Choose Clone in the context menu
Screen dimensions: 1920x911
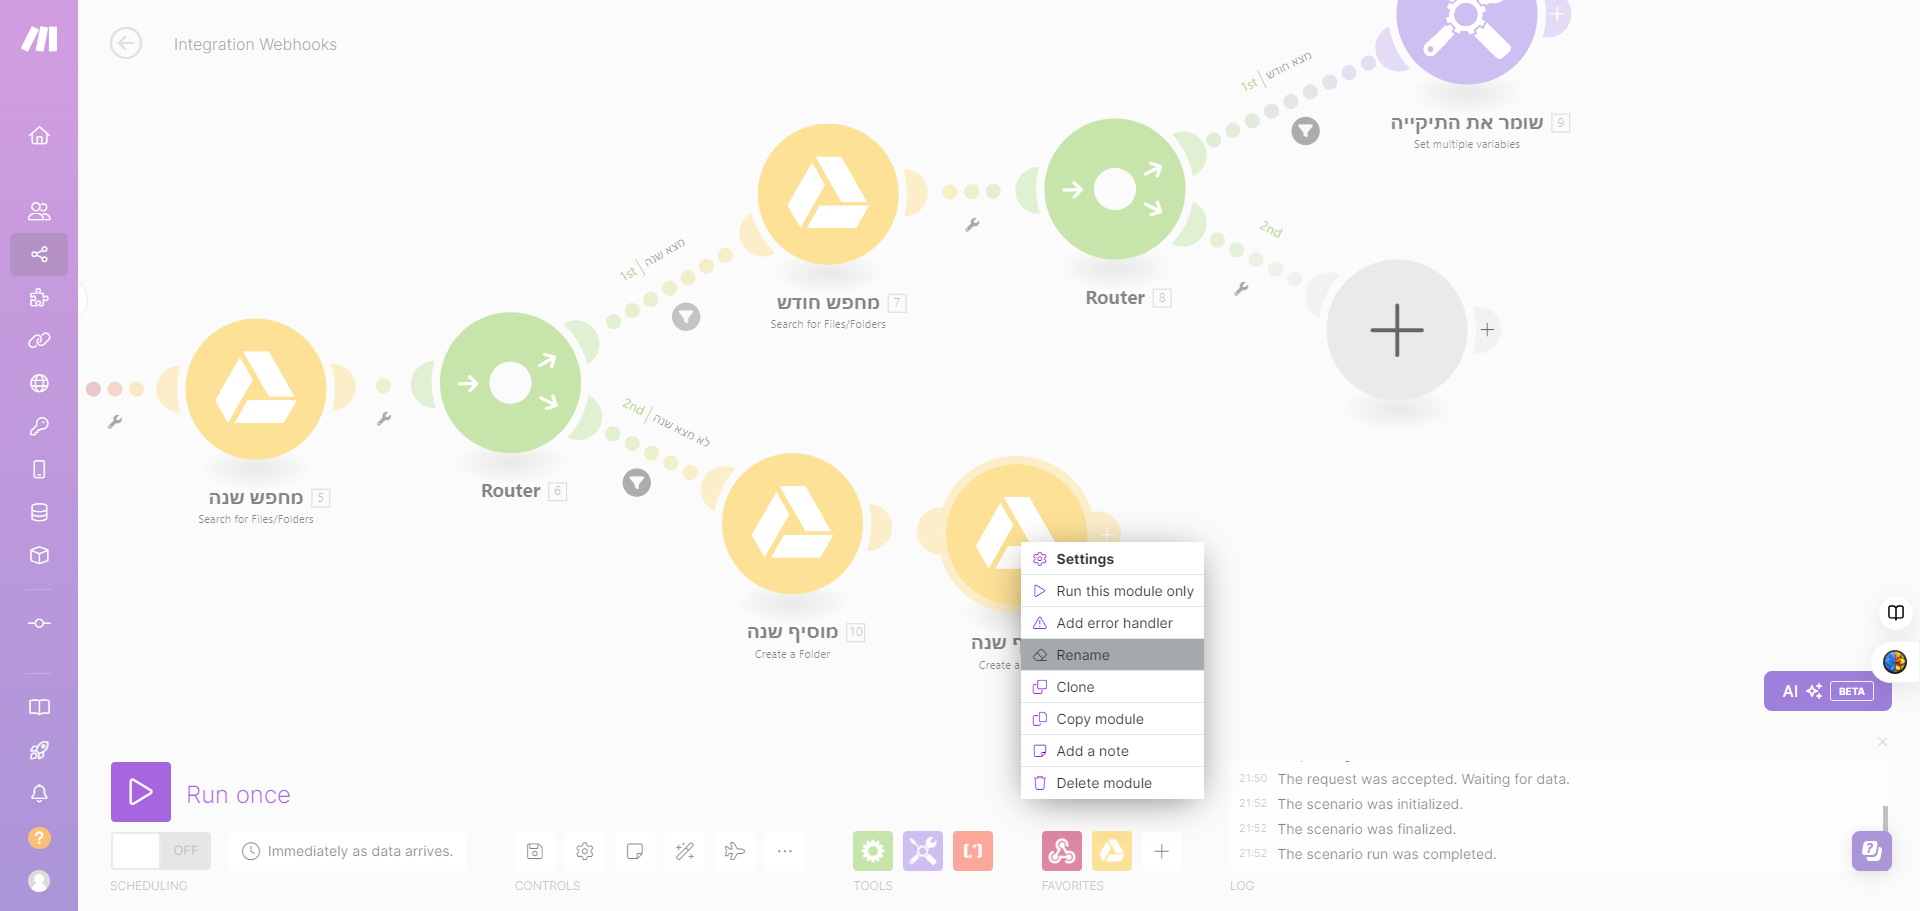1112,687
